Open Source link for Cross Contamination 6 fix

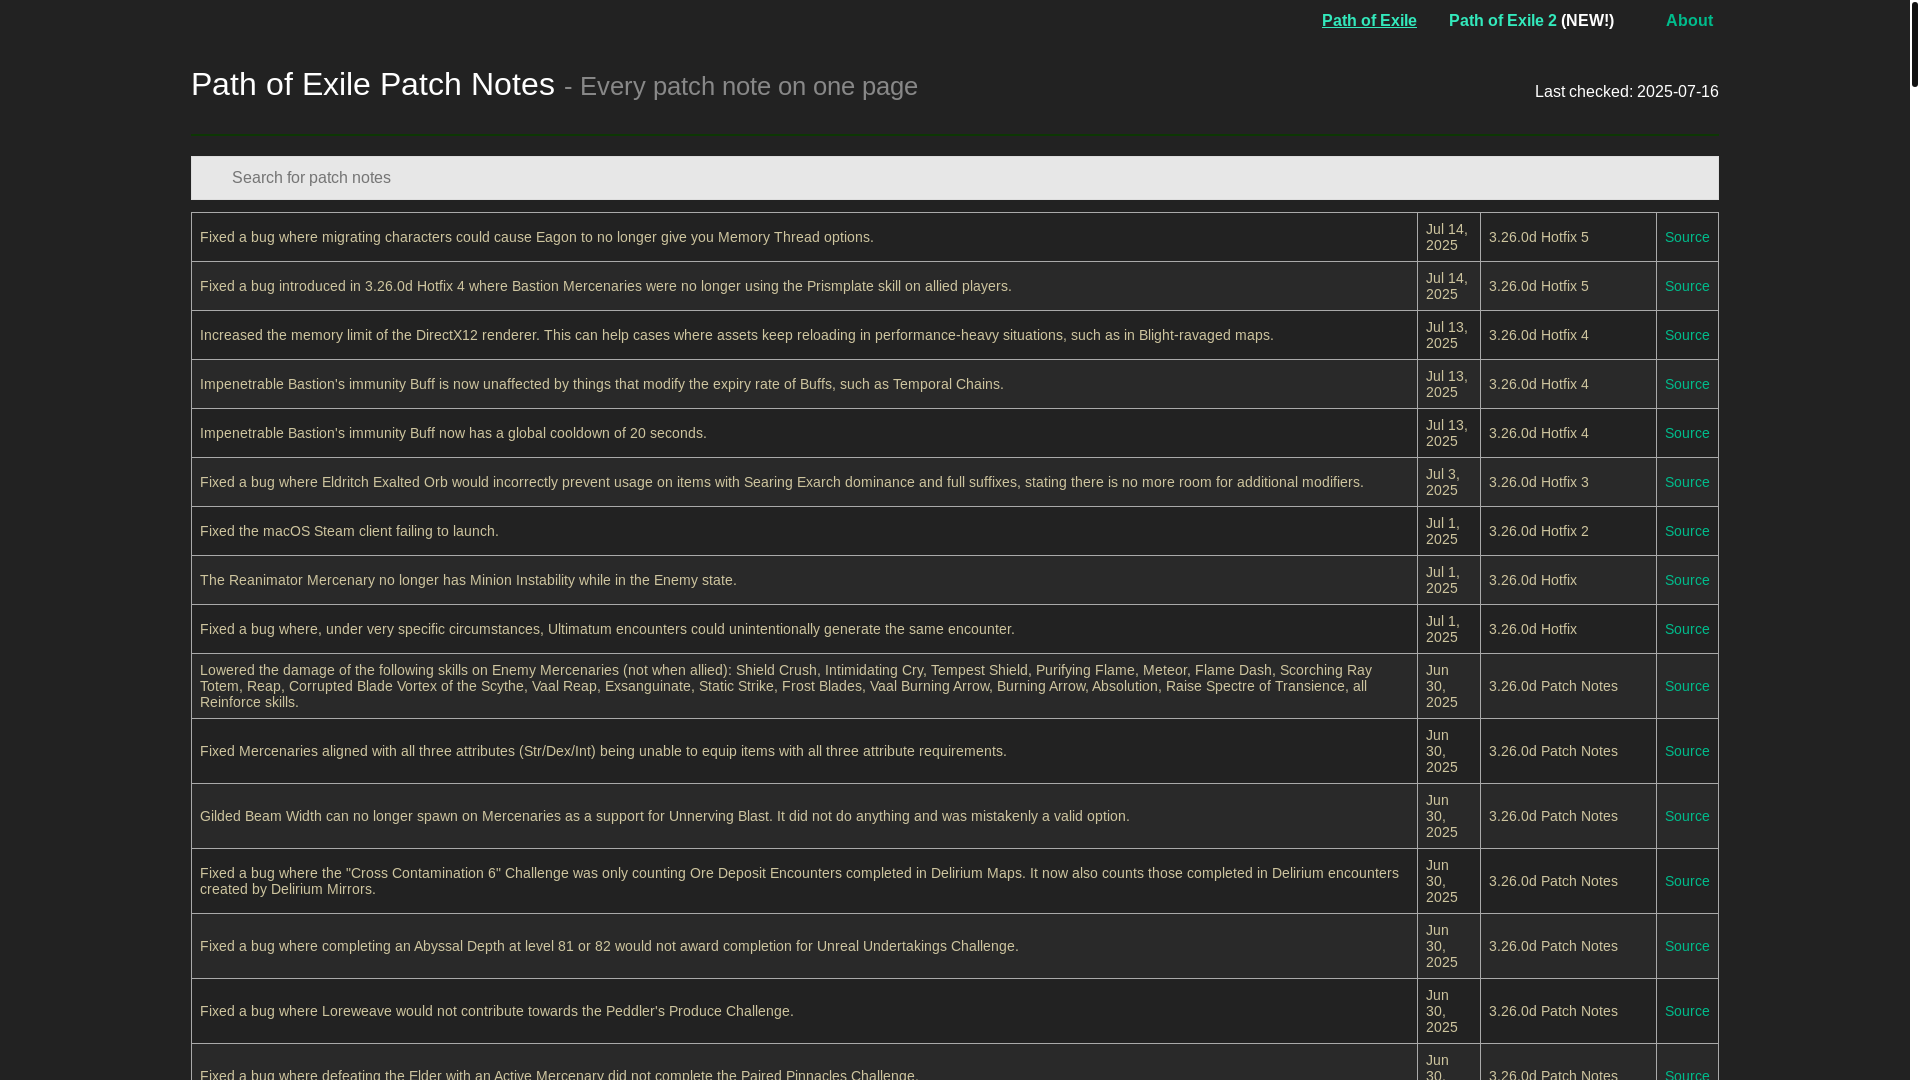coord(1686,881)
